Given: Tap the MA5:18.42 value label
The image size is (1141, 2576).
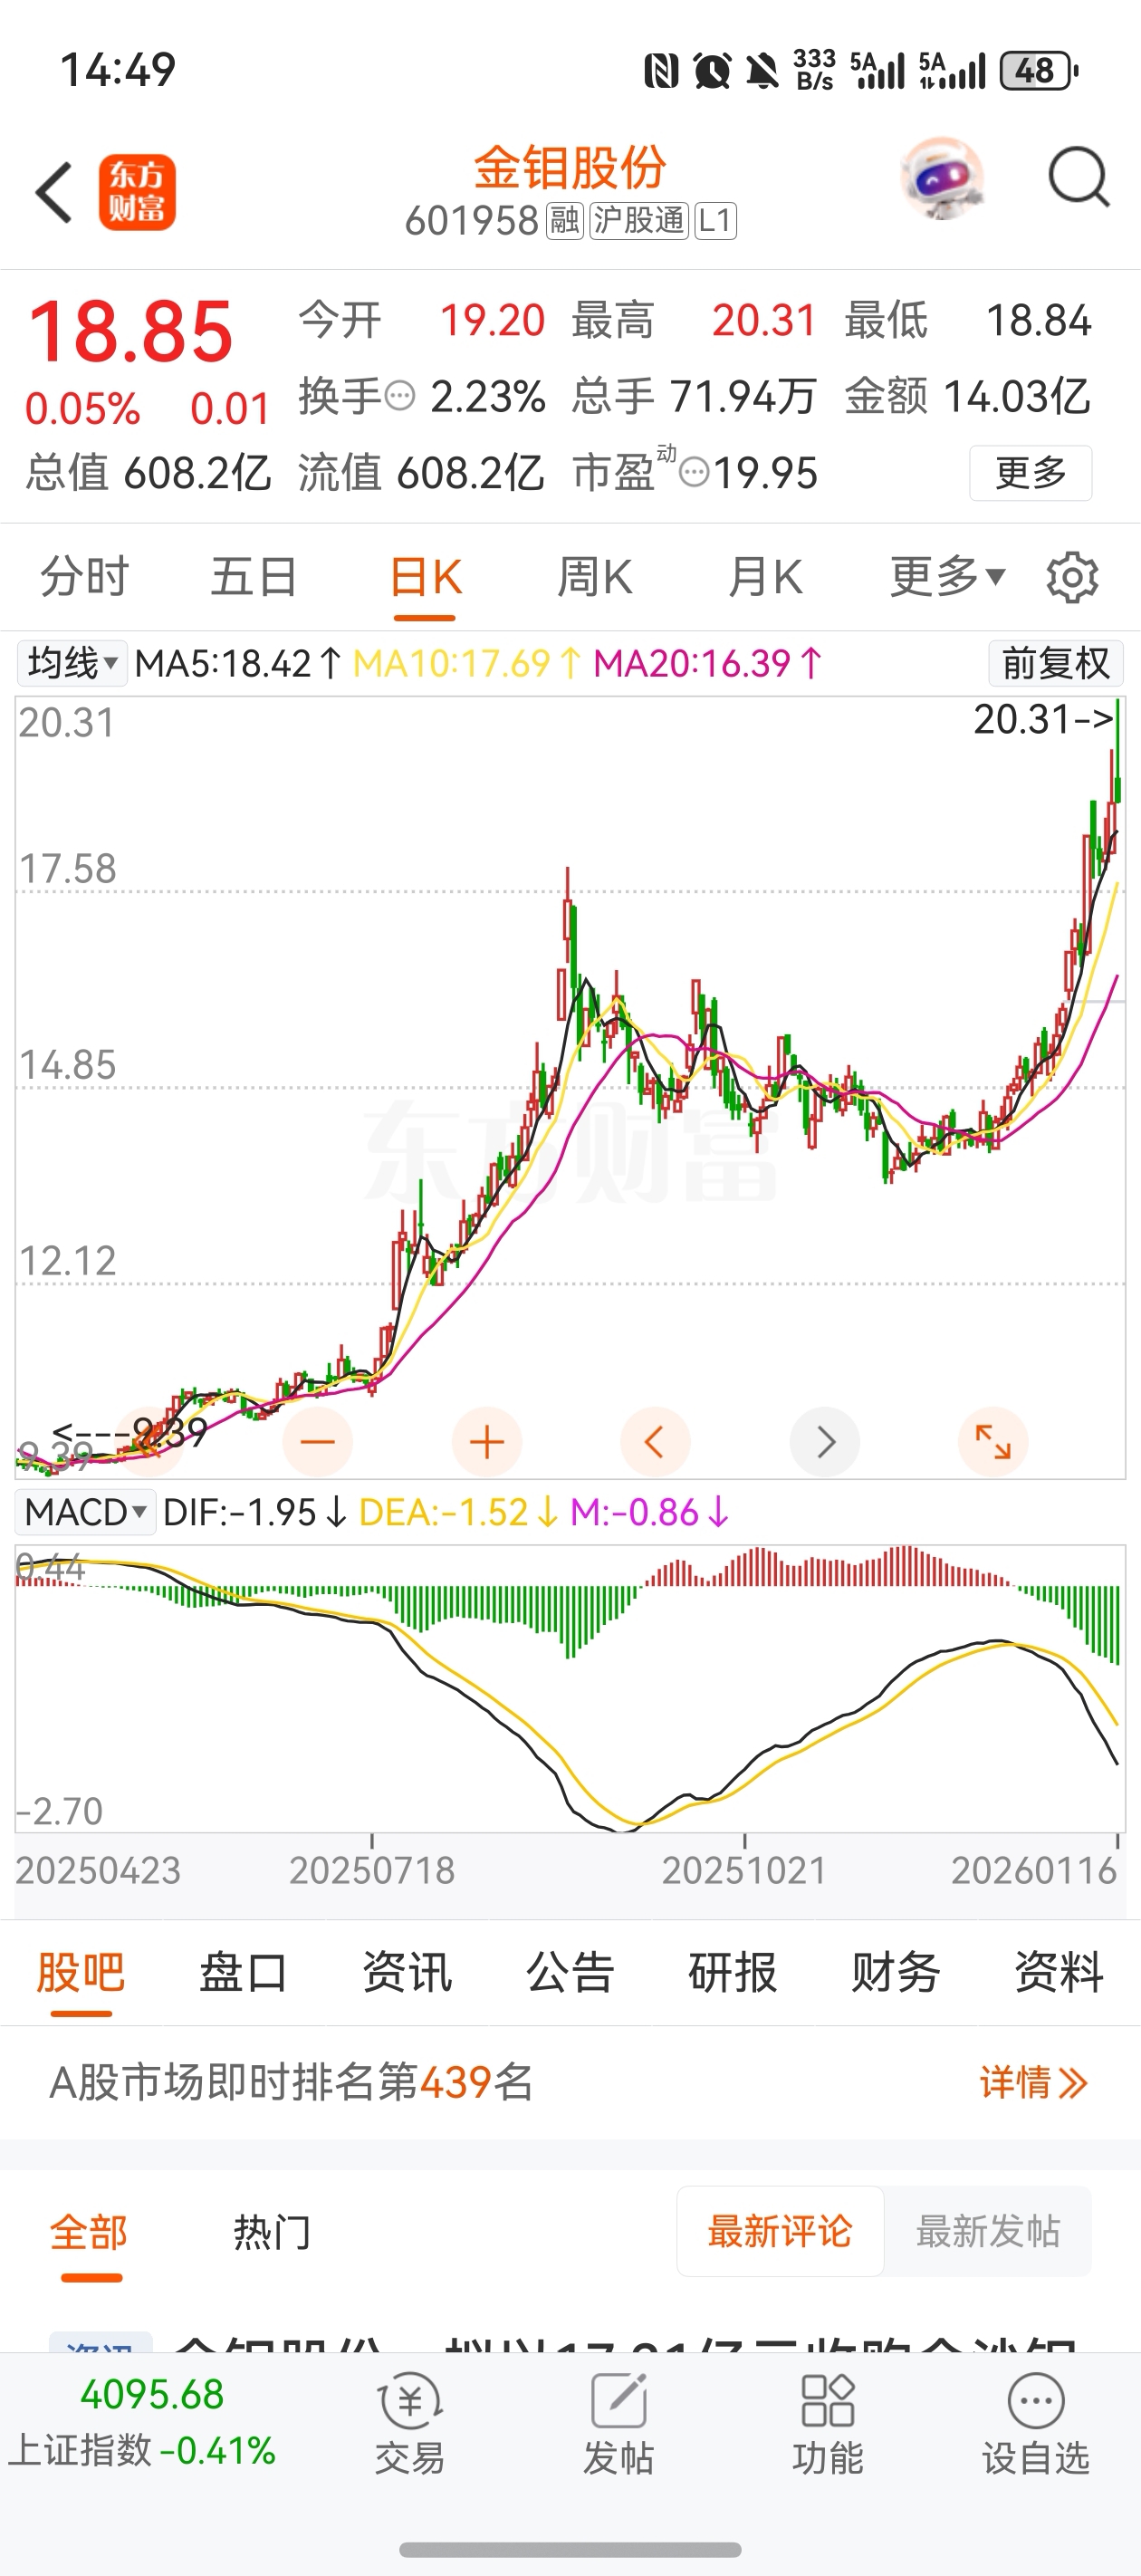Looking at the screenshot, I should [x=238, y=663].
